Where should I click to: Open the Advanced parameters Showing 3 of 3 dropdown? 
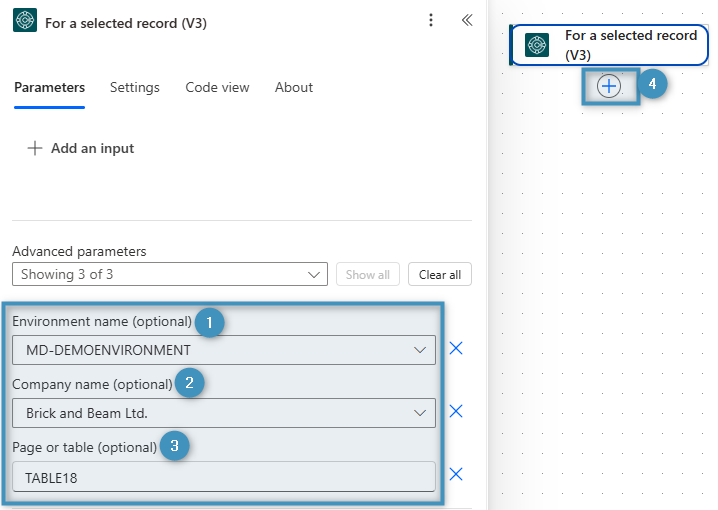(x=170, y=274)
